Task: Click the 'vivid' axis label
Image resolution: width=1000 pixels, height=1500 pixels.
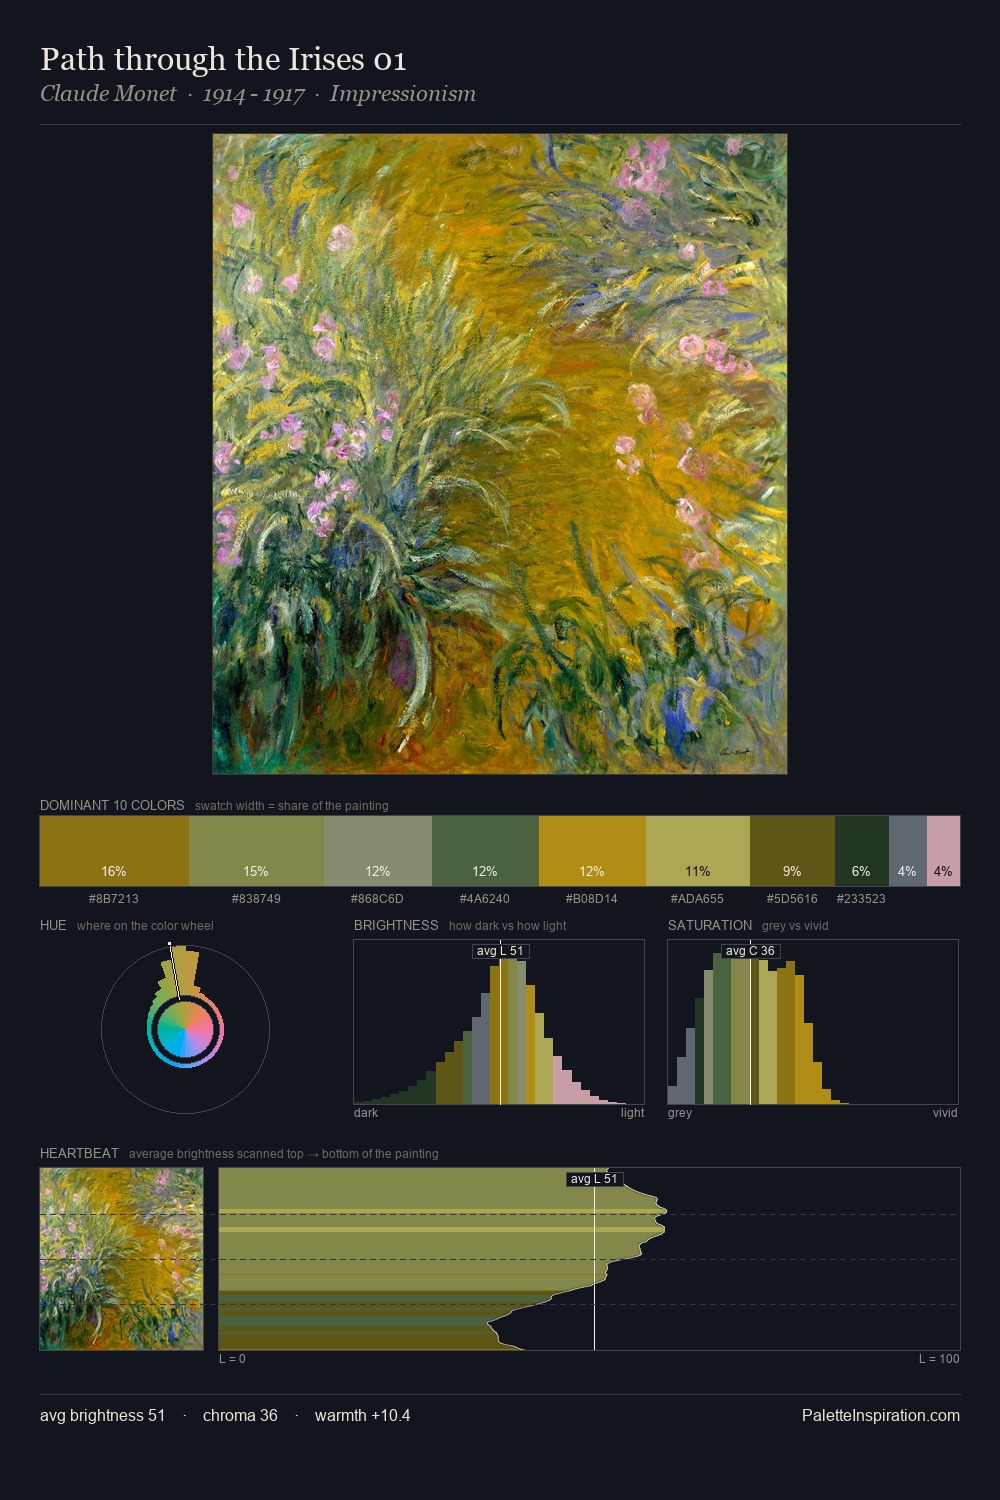Action: (945, 1113)
